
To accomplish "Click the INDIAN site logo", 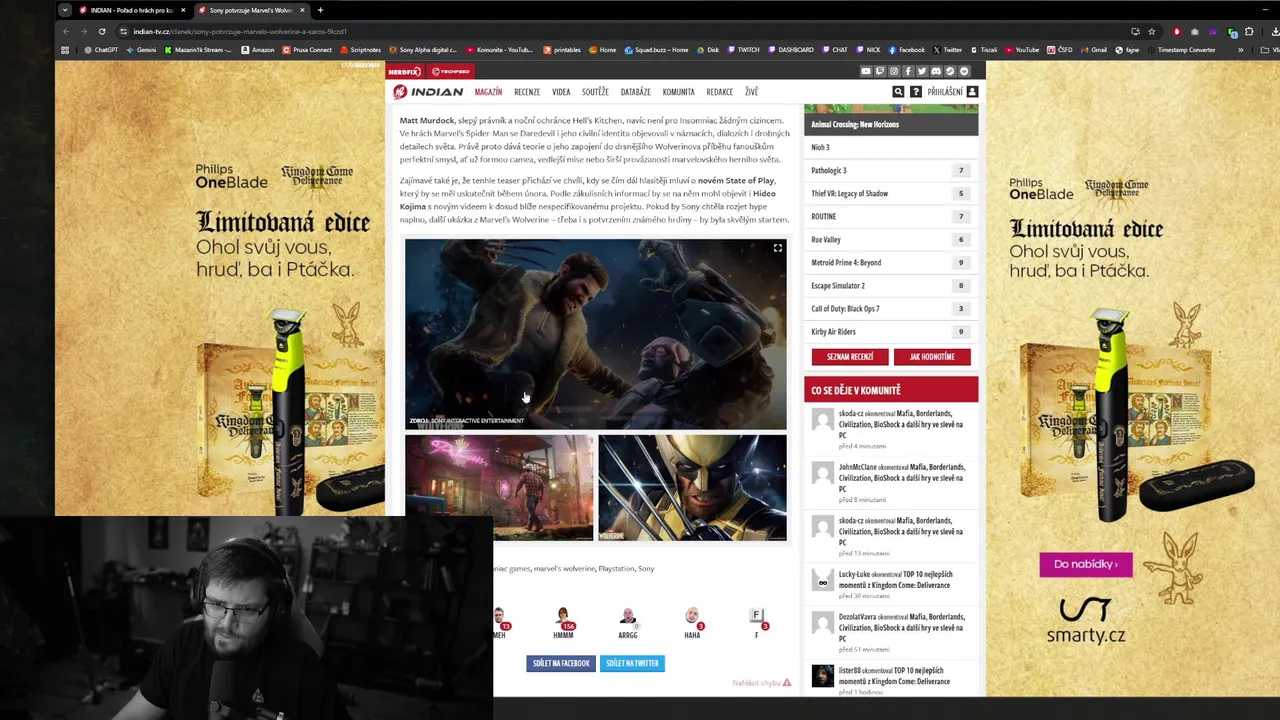I will coord(428,92).
